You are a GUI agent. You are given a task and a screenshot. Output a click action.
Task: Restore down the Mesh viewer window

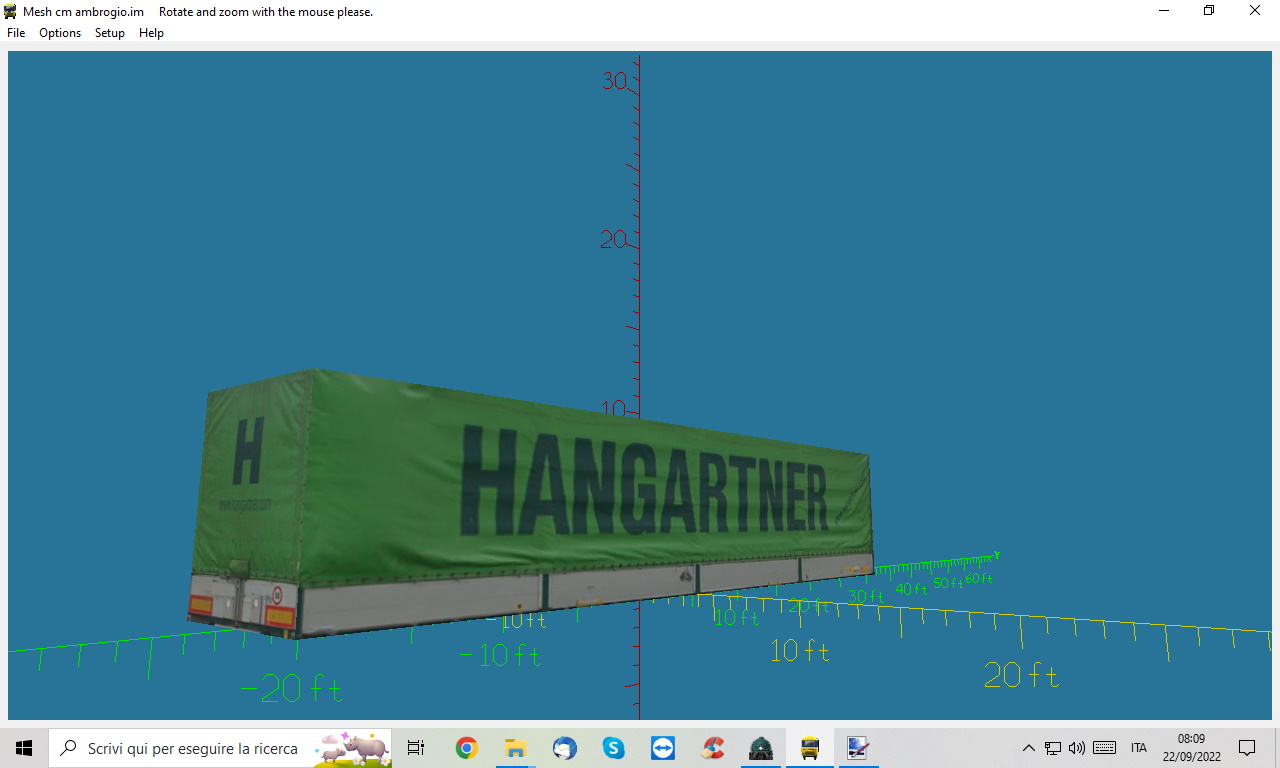tap(1209, 11)
